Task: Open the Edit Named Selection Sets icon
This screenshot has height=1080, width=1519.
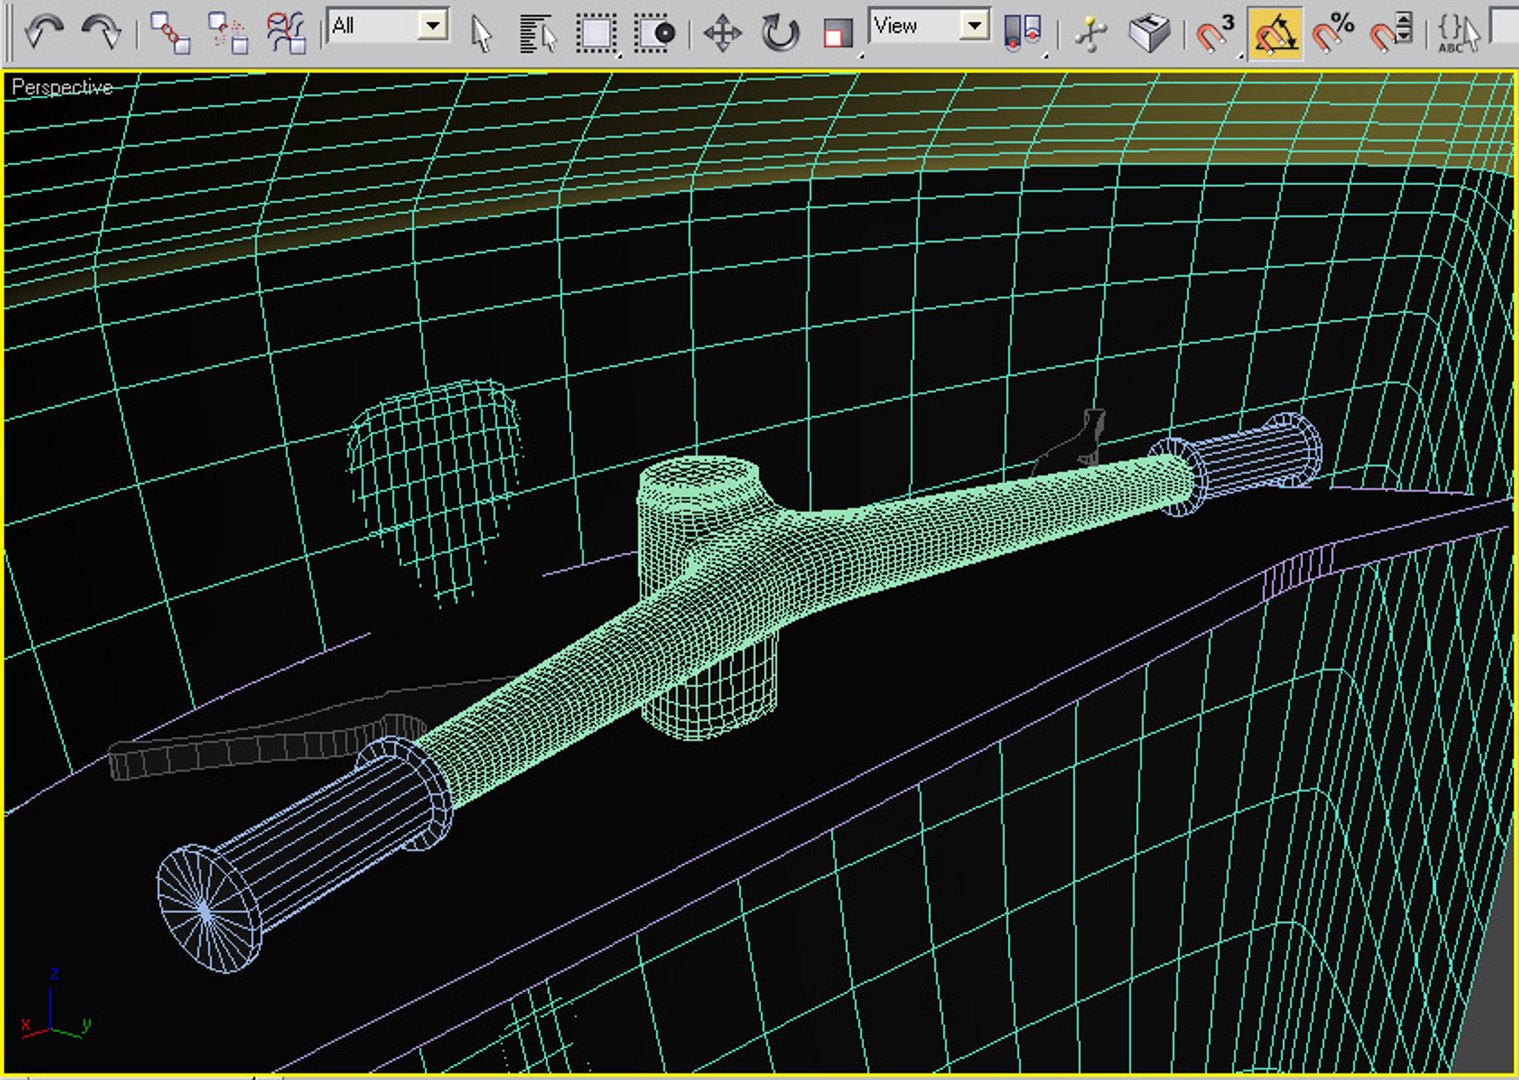Action: [1458, 33]
